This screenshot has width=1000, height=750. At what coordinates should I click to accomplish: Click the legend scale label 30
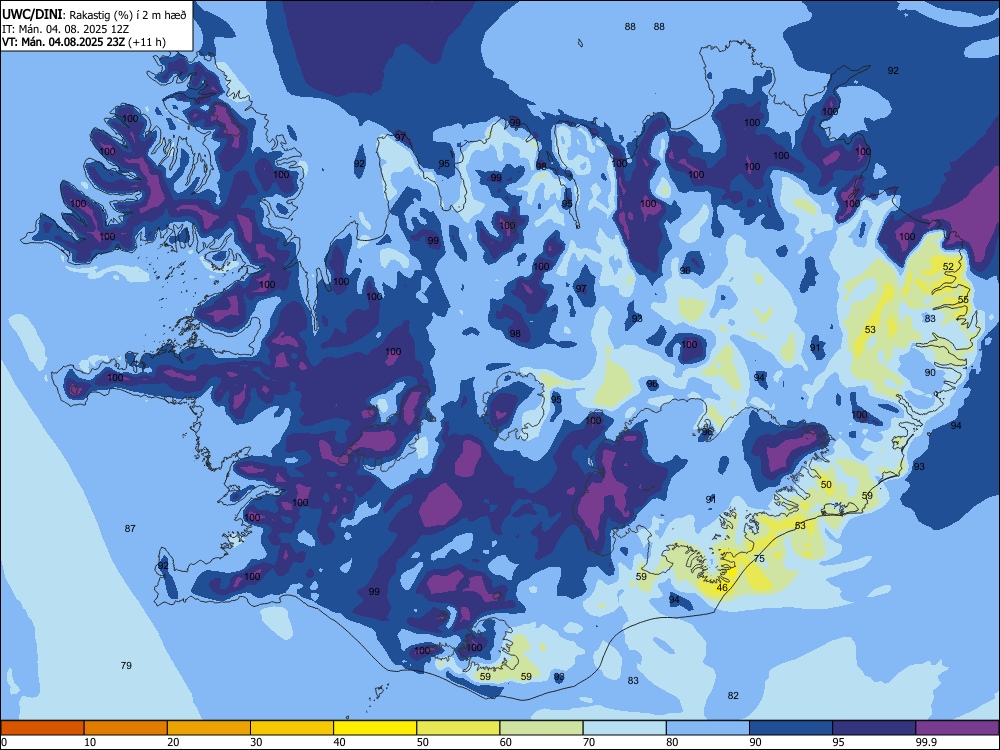click(x=256, y=742)
